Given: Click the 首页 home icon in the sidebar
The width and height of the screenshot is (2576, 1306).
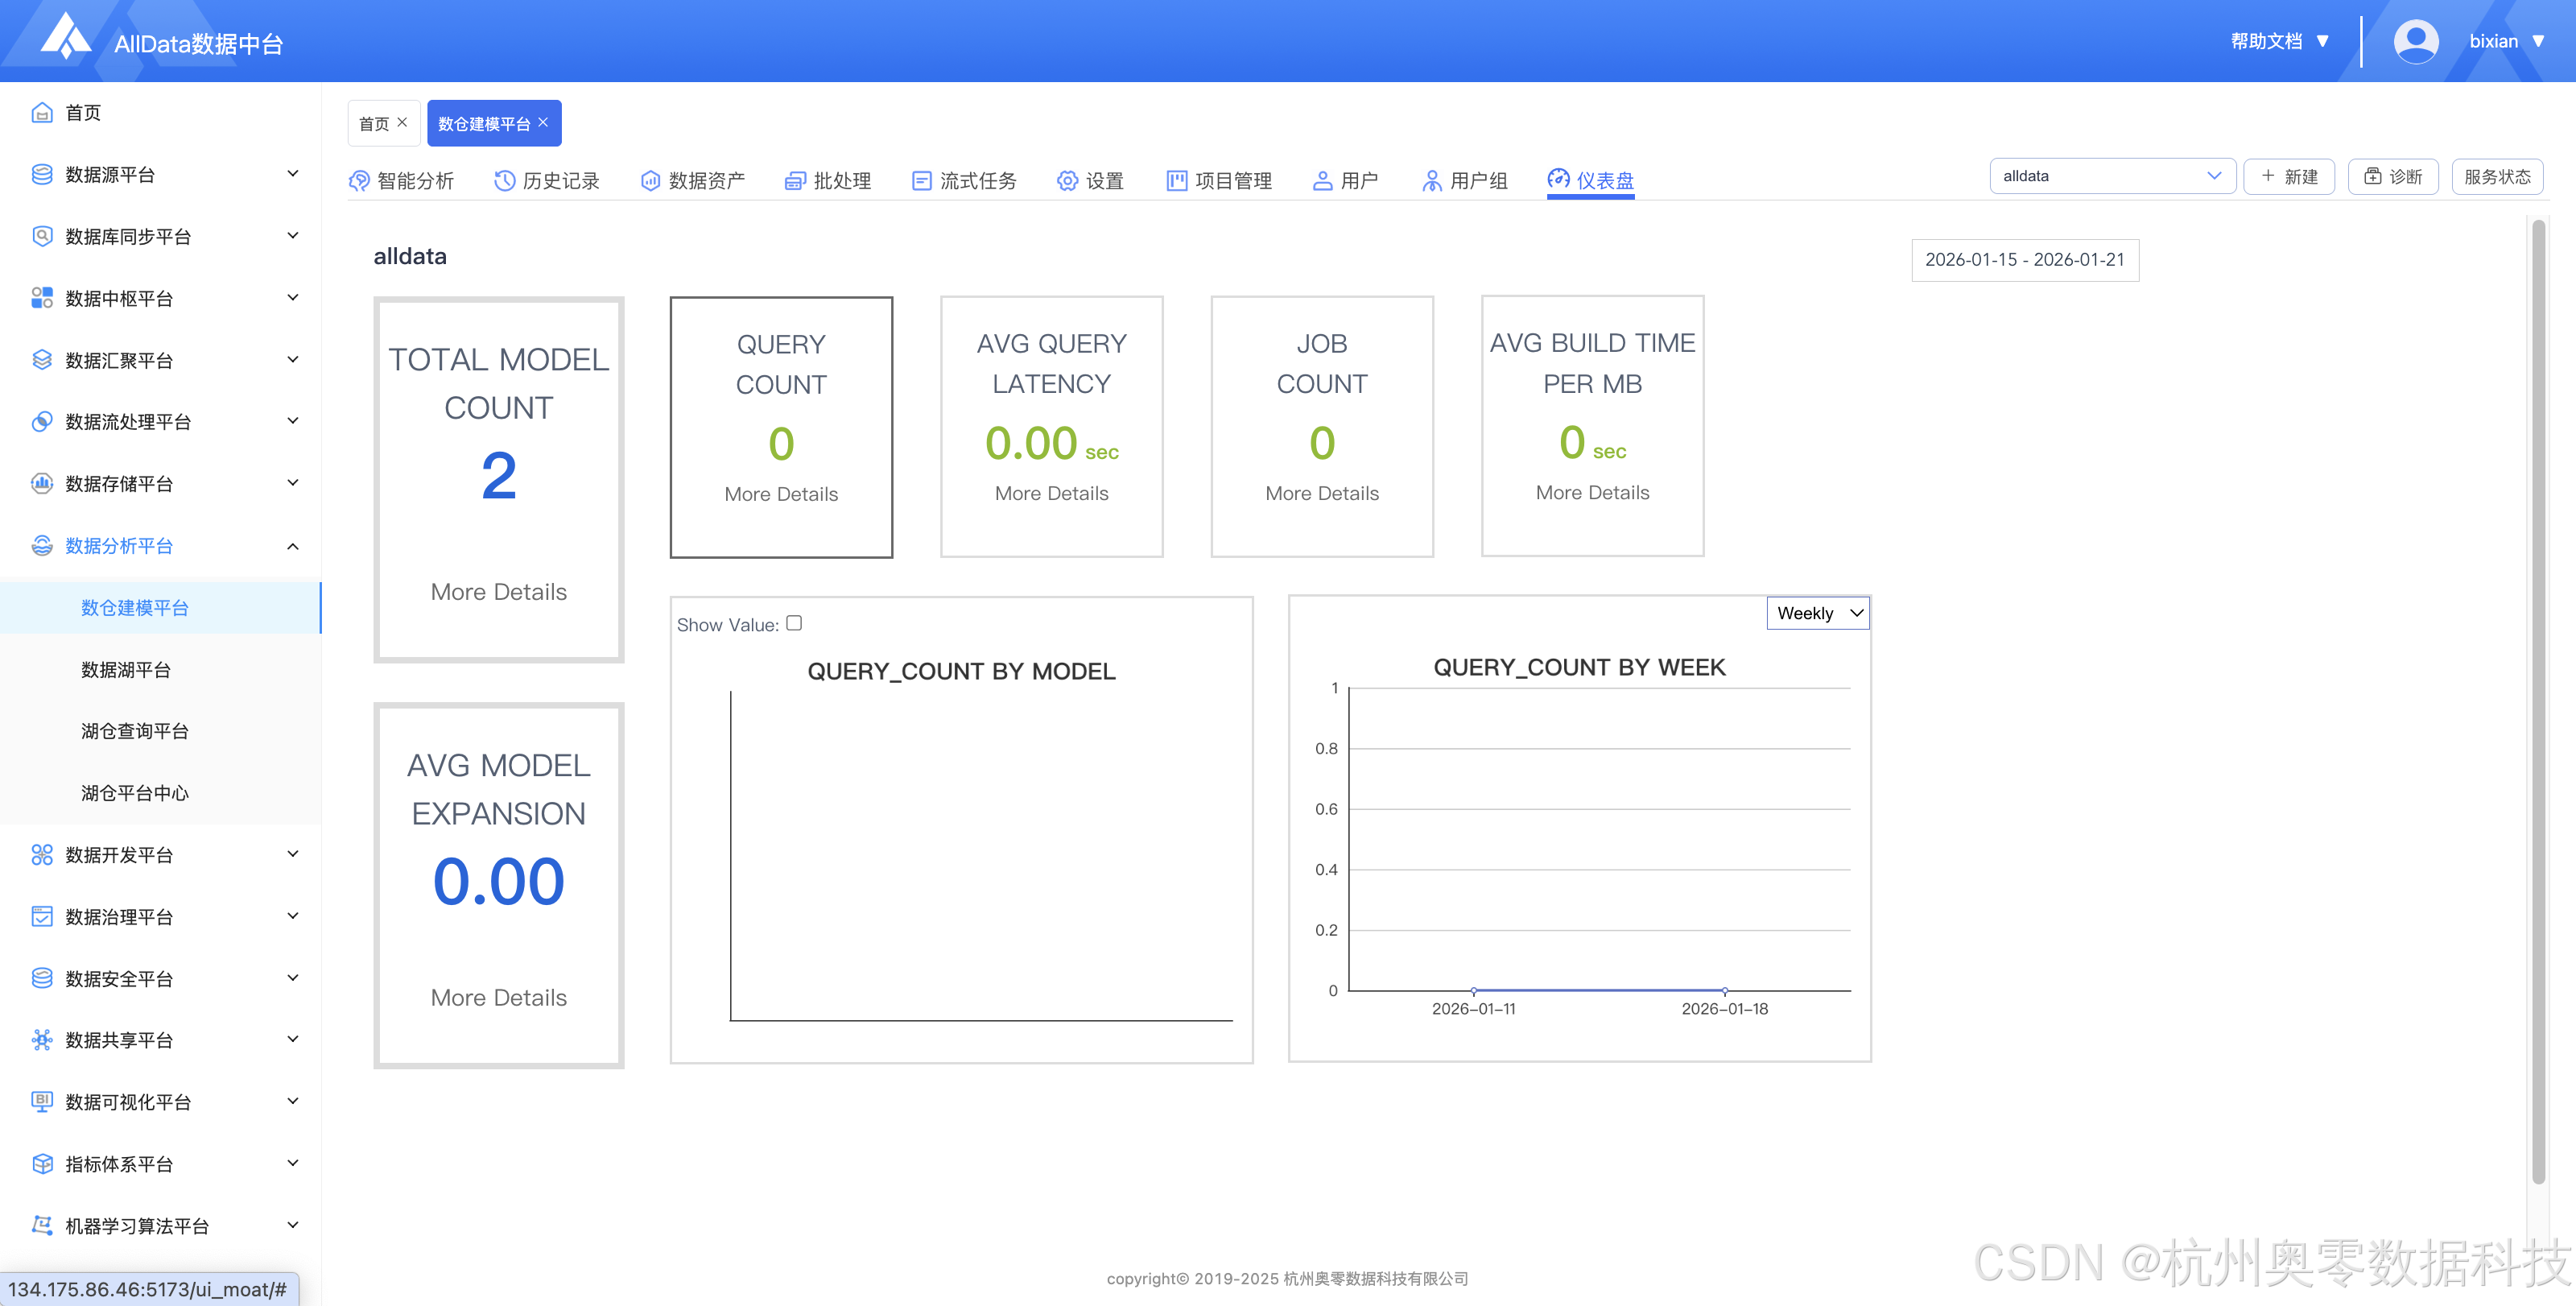Looking at the screenshot, I should [42, 112].
